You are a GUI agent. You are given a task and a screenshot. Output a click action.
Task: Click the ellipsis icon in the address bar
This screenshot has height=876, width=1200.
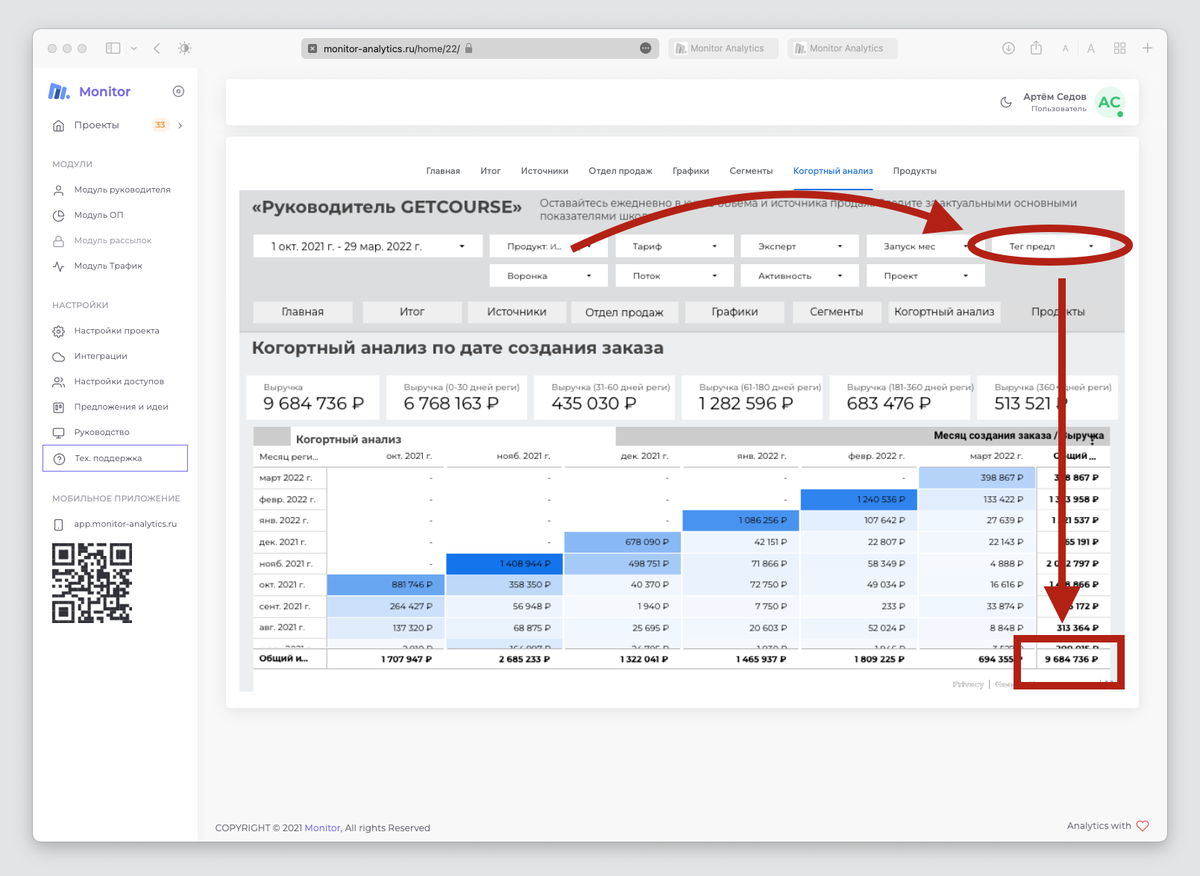(645, 48)
